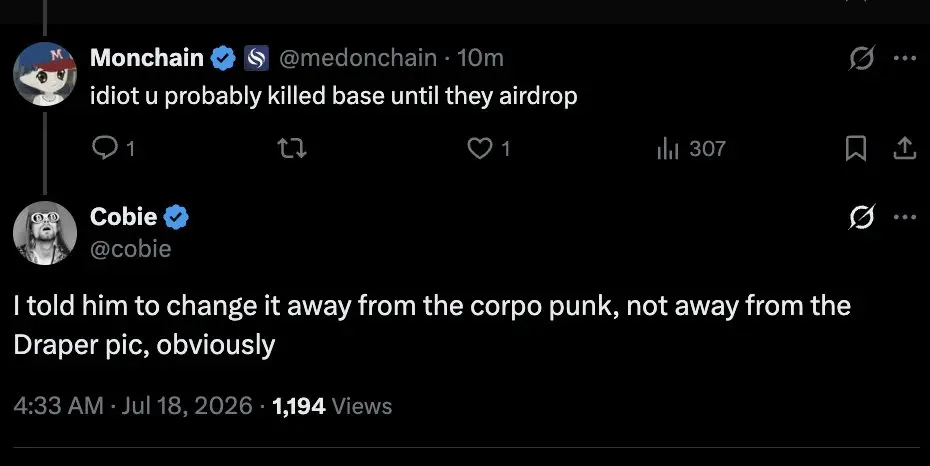
Task: Open the @cobie handle link
Action: [x=130, y=248]
